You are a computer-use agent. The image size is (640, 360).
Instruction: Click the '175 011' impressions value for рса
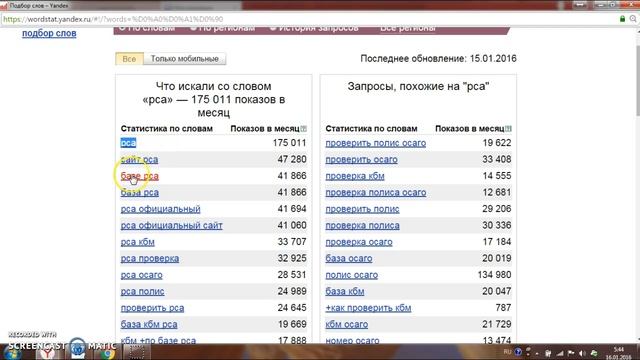(289, 143)
